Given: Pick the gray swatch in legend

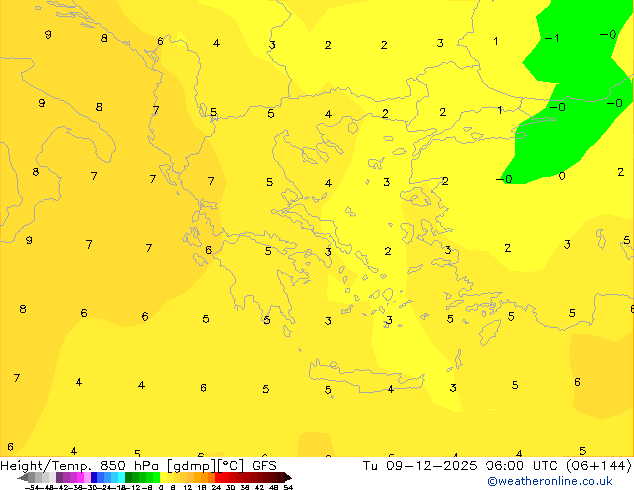Looking at the screenshot, I should (x=32, y=477).
